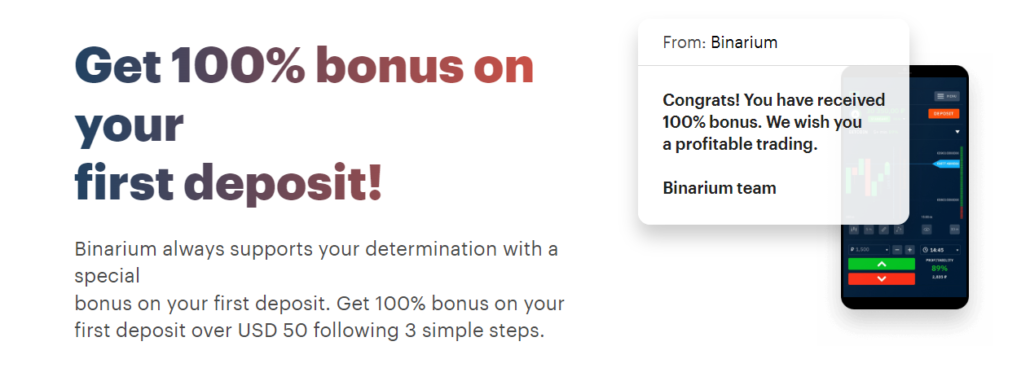The width and height of the screenshot is (1030, 381).
Task: Click the chart type icon in toolbar
Action: [x=854, y=229]
